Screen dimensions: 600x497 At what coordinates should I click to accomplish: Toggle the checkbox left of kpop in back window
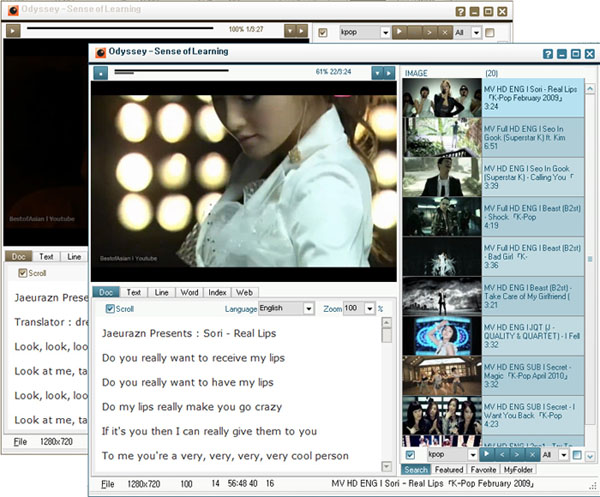[x=323, y=33]
